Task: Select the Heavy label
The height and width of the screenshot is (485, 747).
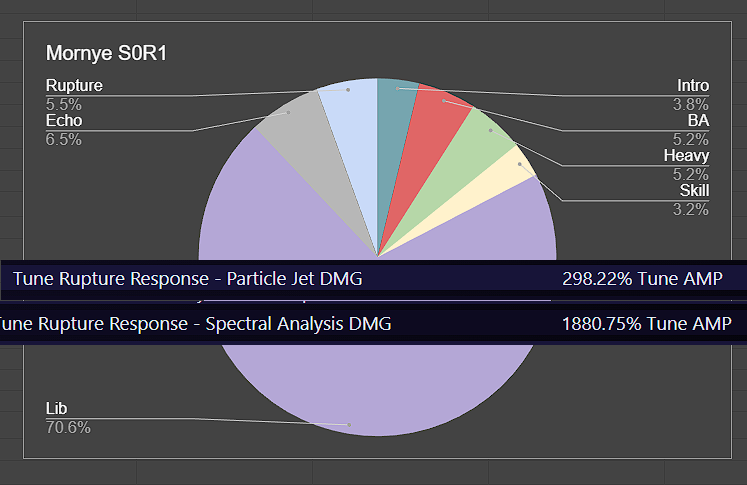Action: [x=686, y=156]
